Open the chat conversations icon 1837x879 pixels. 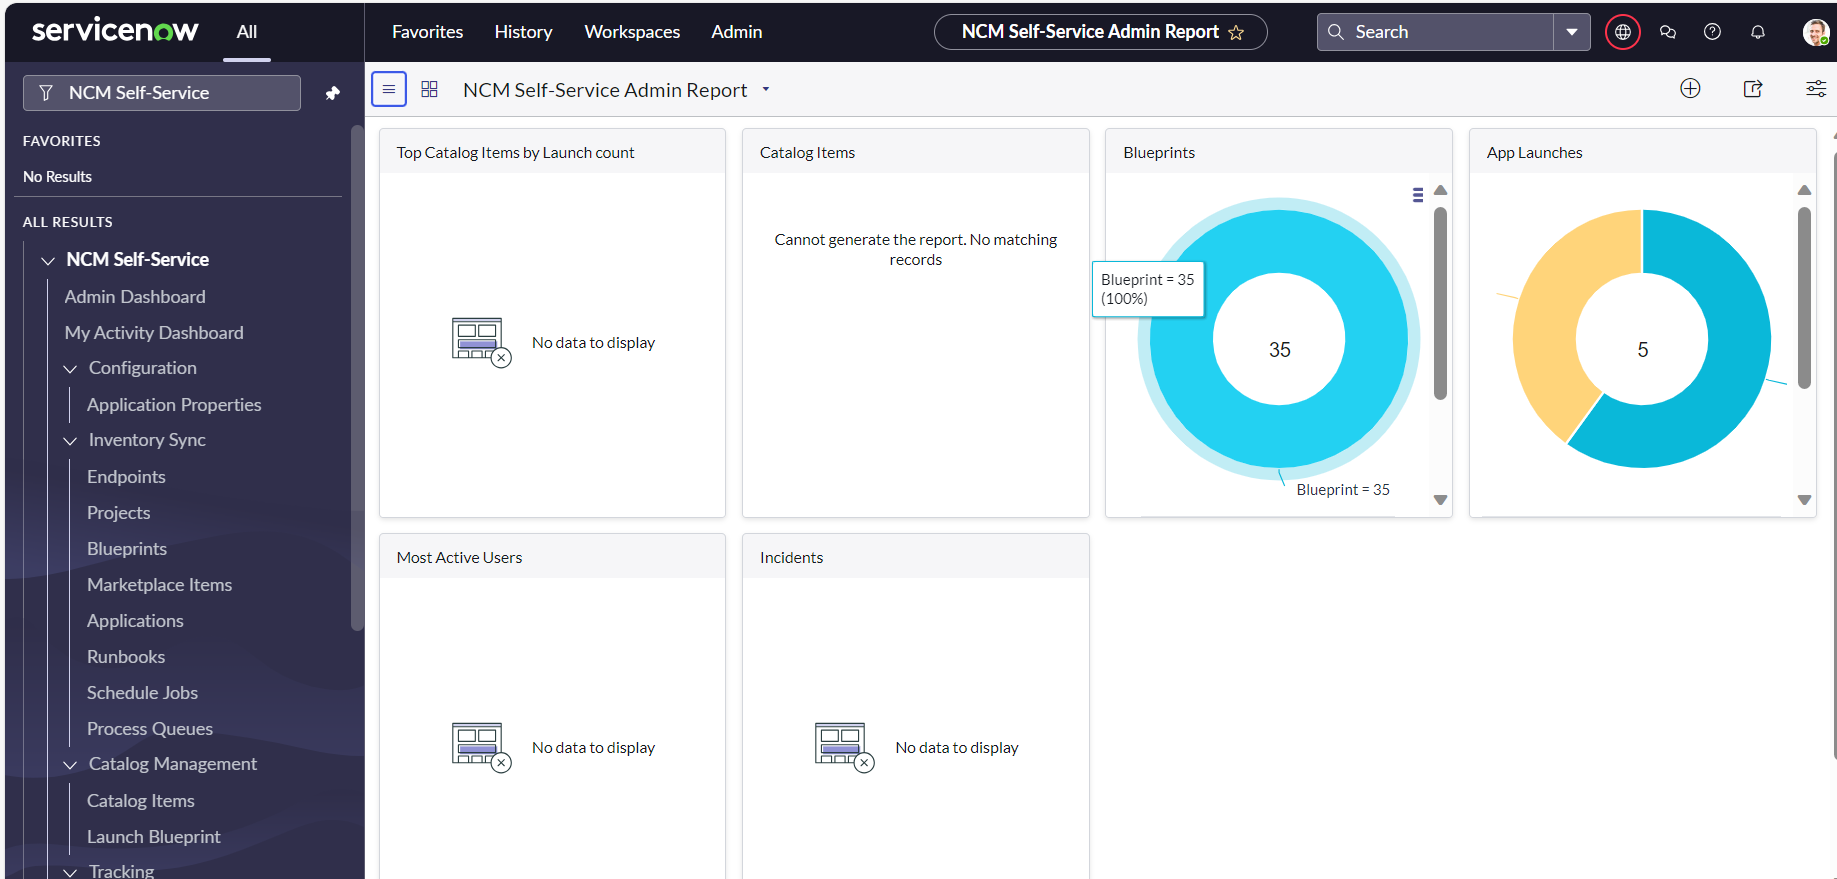point(1667,32)
